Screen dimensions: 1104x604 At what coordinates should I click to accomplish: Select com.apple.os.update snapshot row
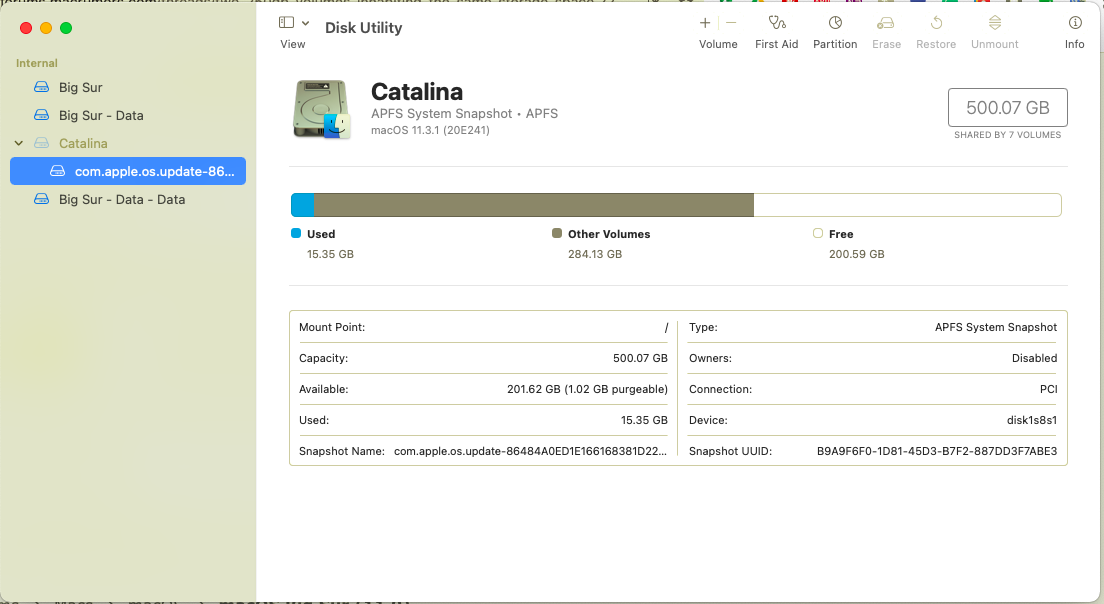click(x=127, y=171)
